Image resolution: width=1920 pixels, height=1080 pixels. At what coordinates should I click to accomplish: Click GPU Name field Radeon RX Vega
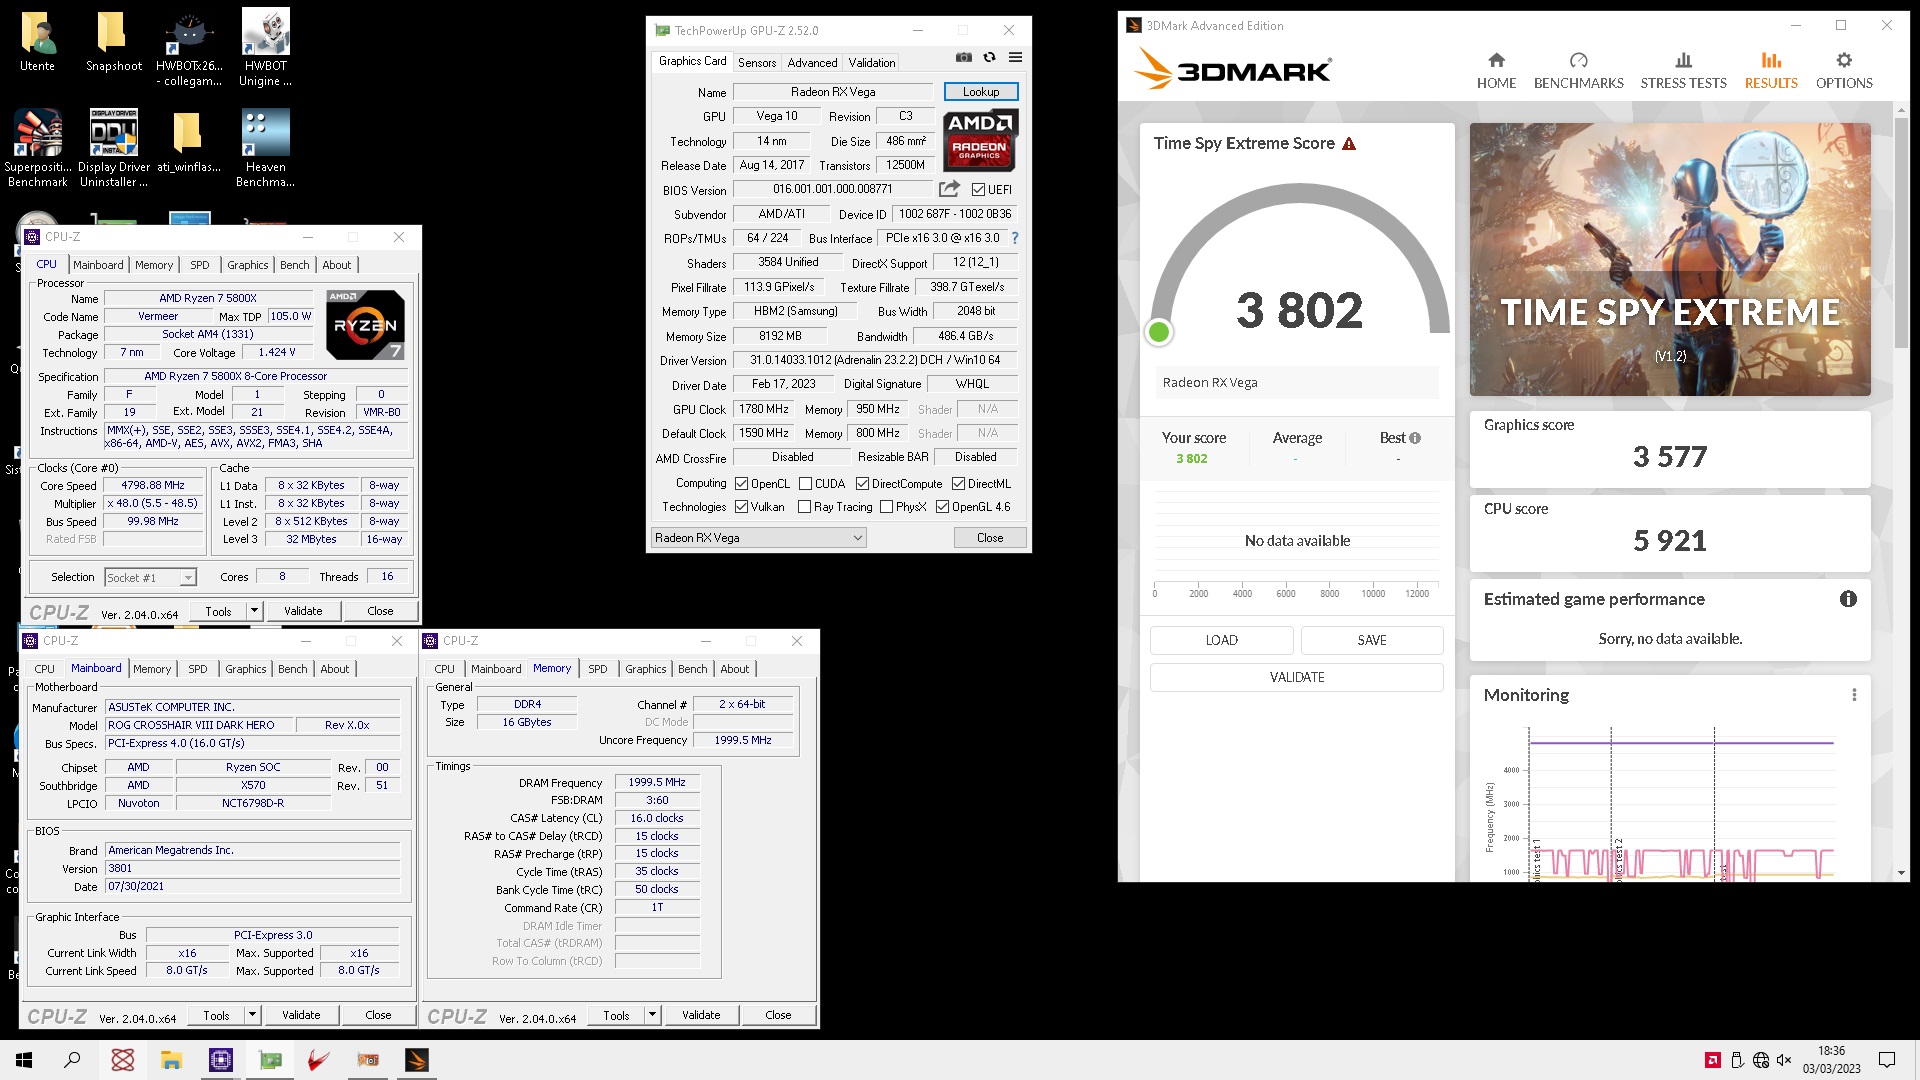[833, 92]
